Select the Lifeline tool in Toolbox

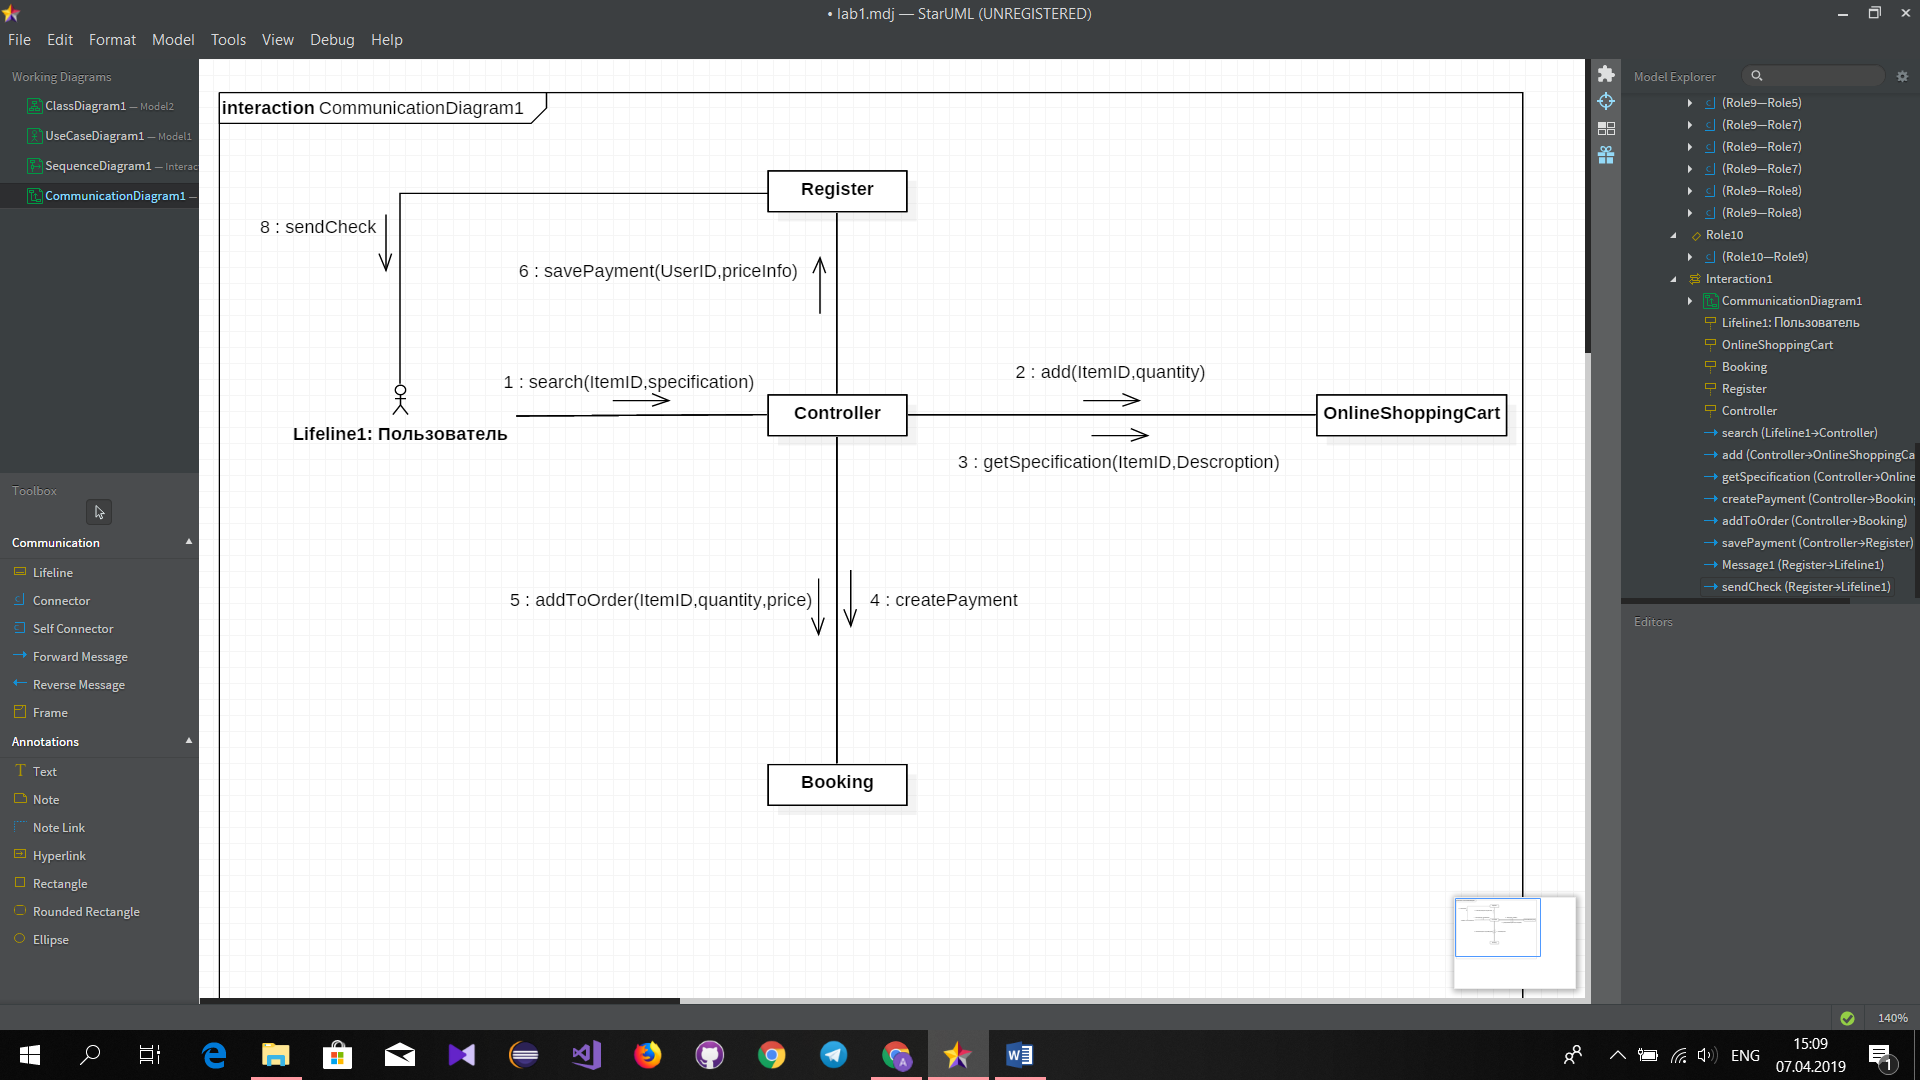[x=52, y=573]
